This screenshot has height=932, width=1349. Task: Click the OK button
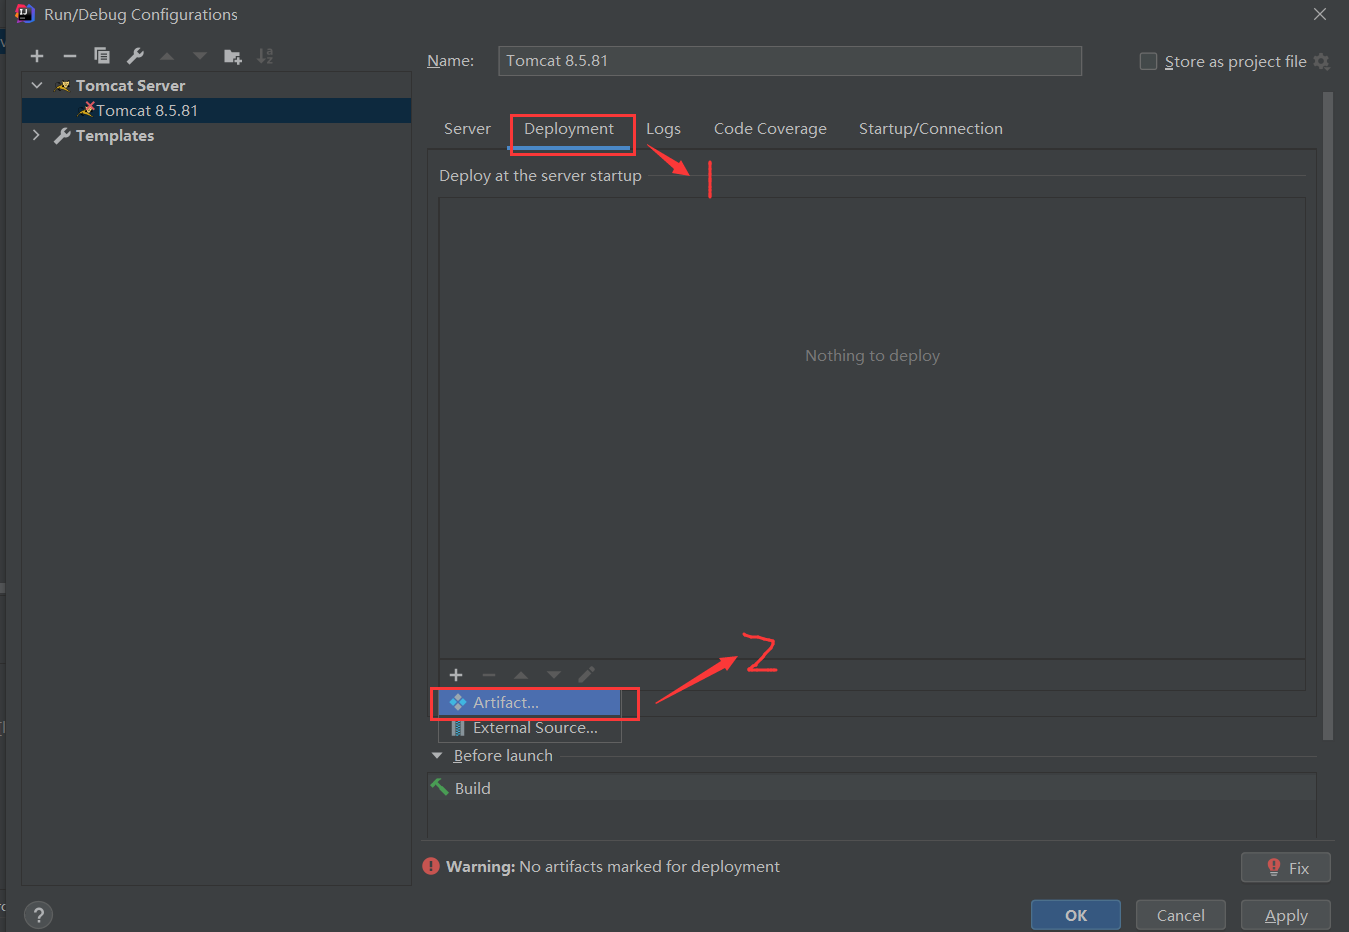[x=1076, y=915]
